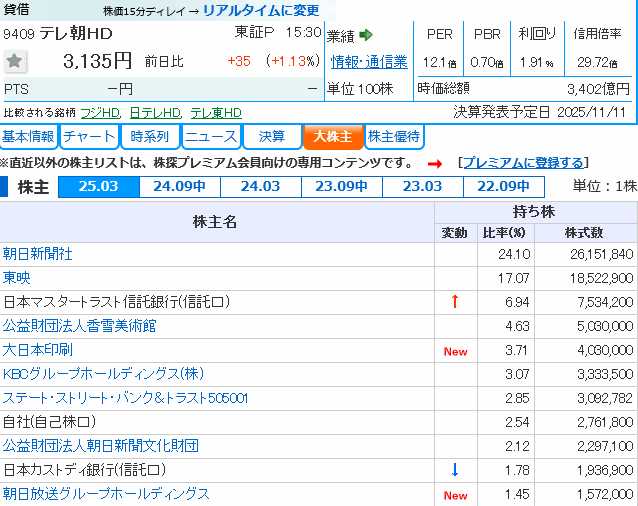Open shareholder 朝日新聞社 link

point(37,254)
